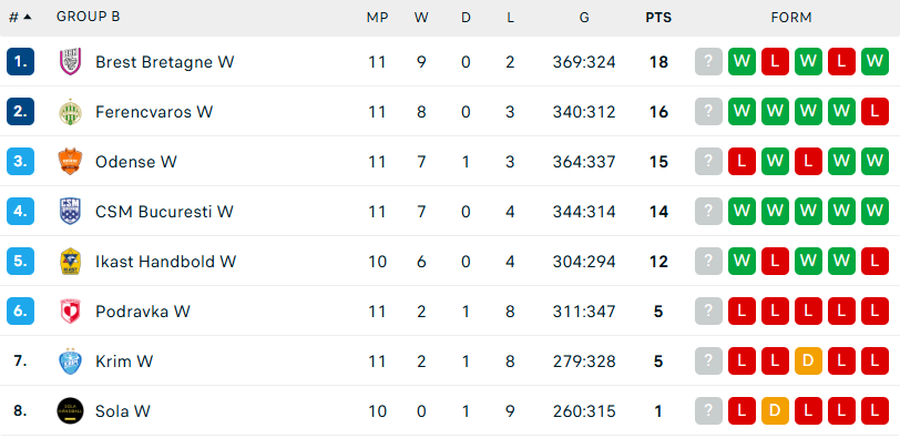Click the Ferencvaros W club crest
This screenshot has width=900, height=438.
point(69,112)
